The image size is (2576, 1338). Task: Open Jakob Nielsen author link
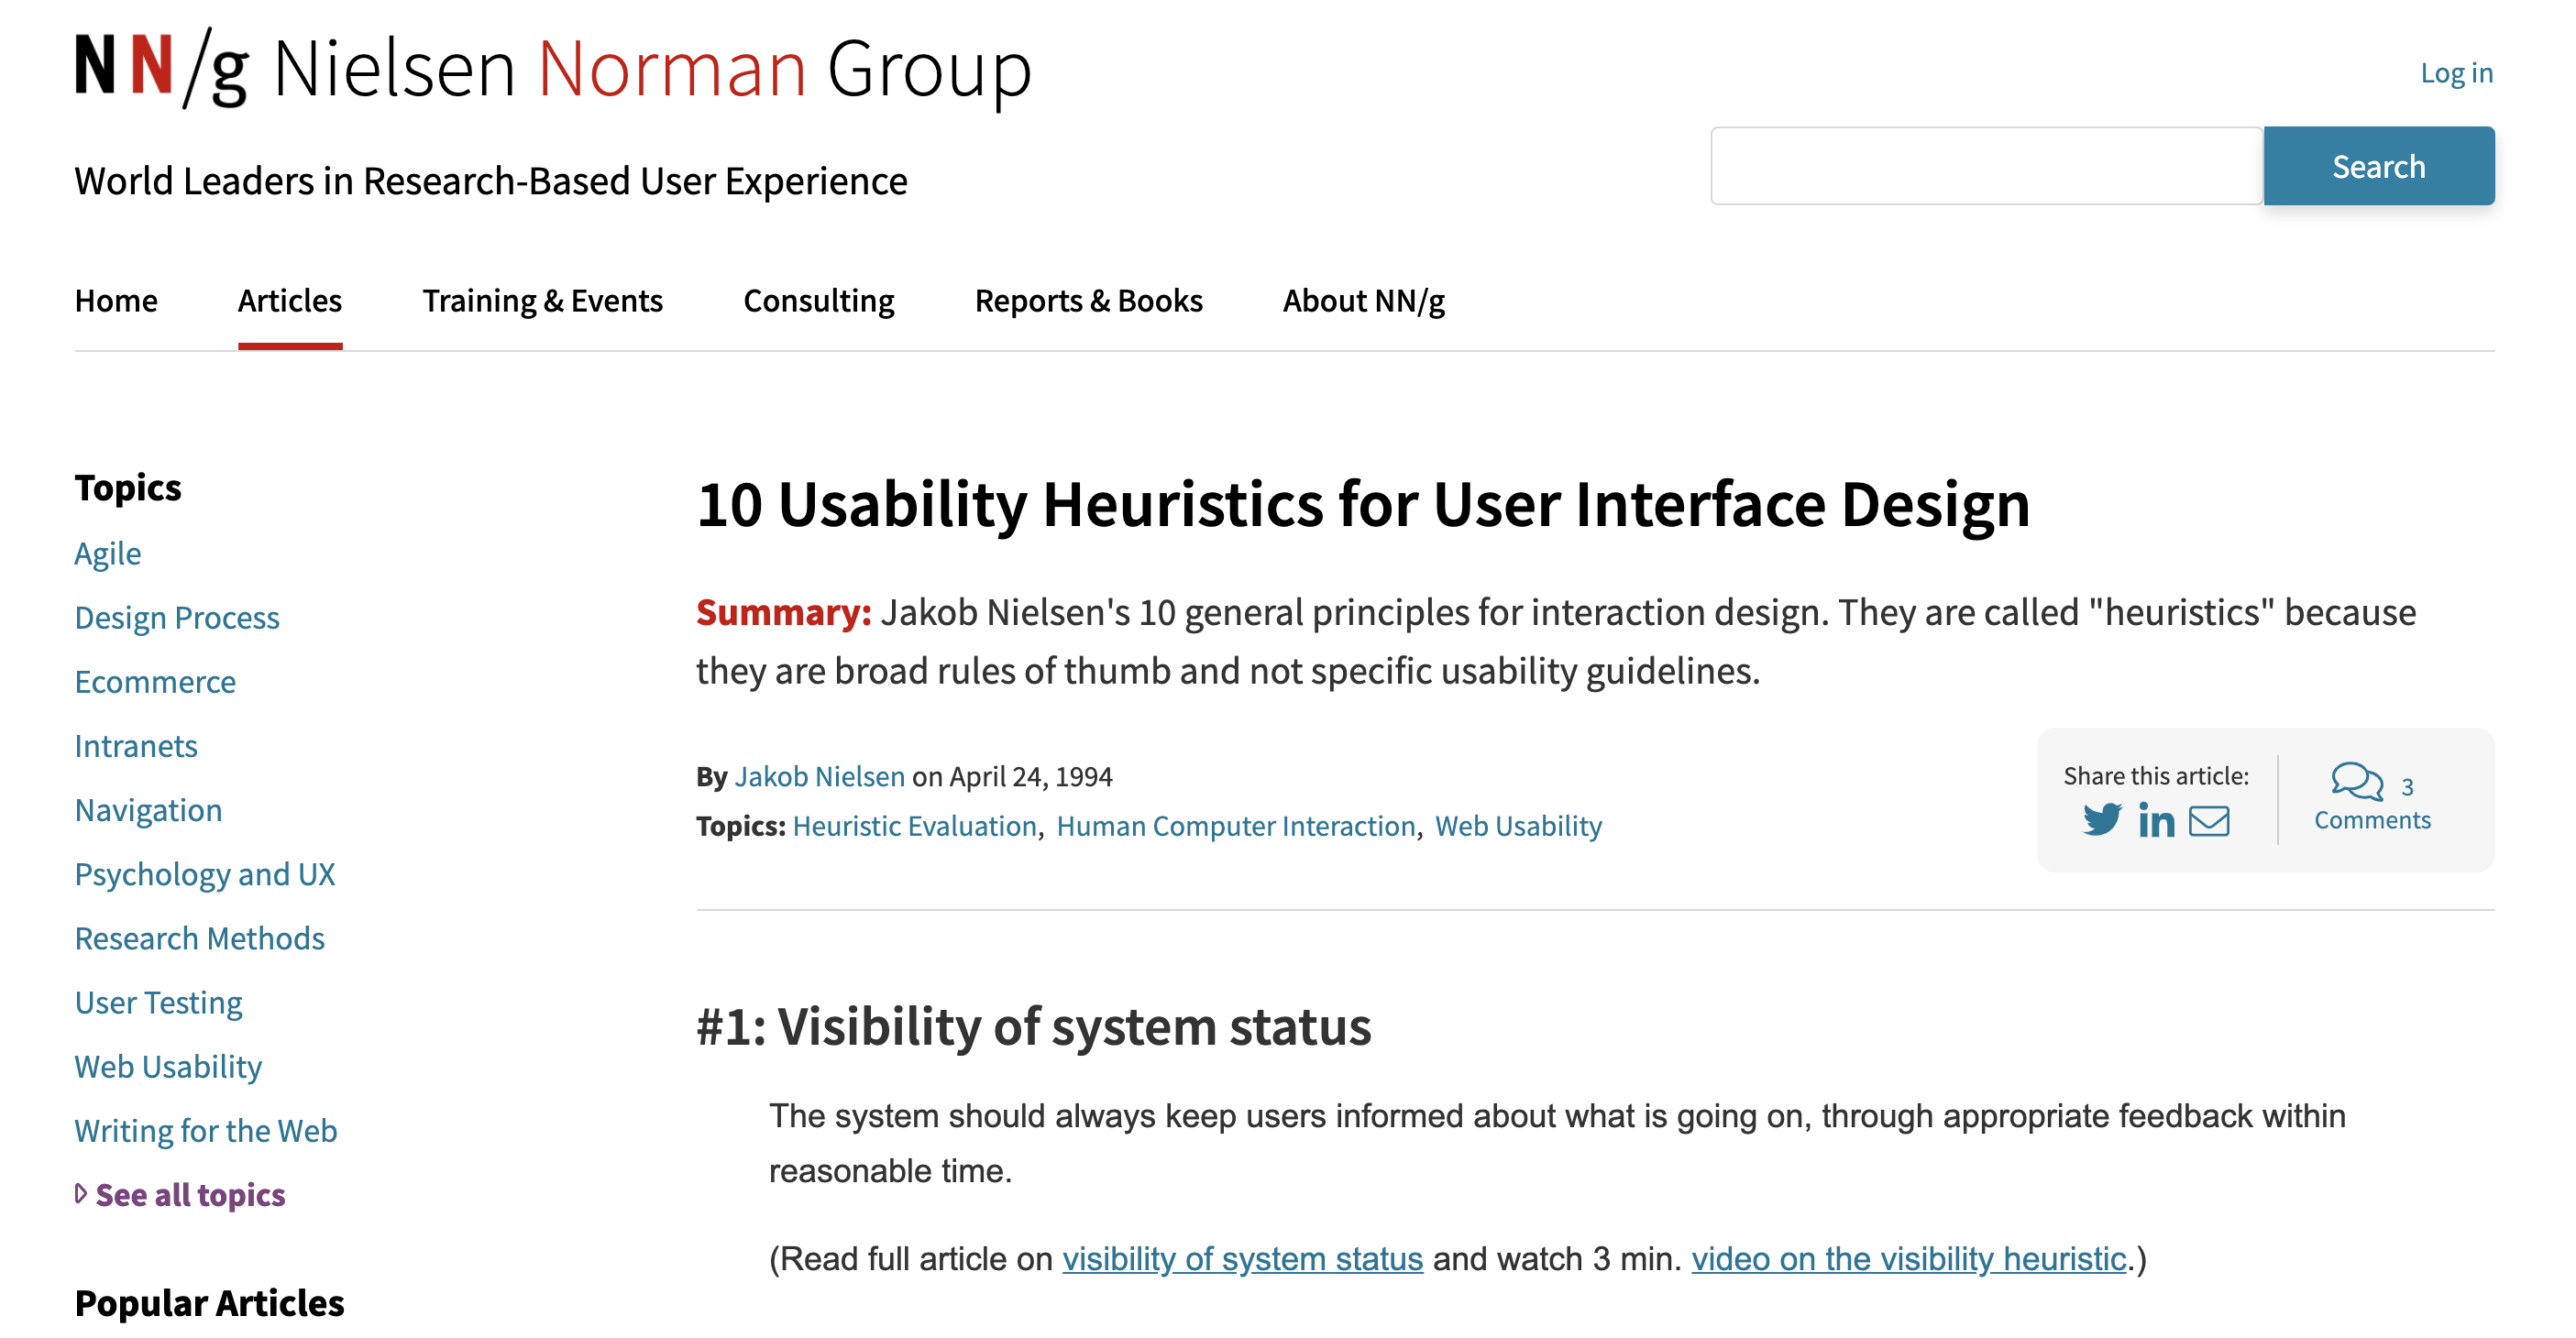(x=819, y=776)
